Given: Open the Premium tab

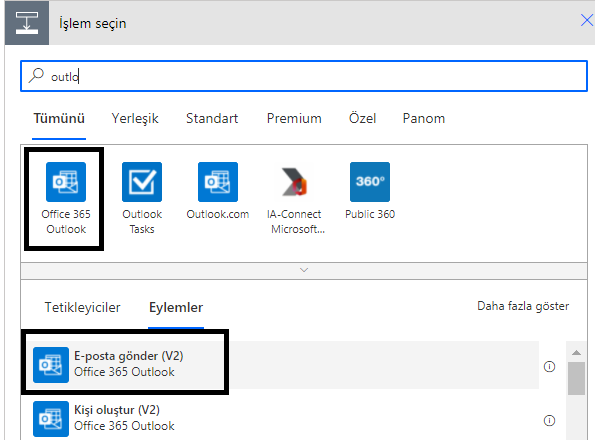Looking at the screenshot, I should tap(294, 118).
